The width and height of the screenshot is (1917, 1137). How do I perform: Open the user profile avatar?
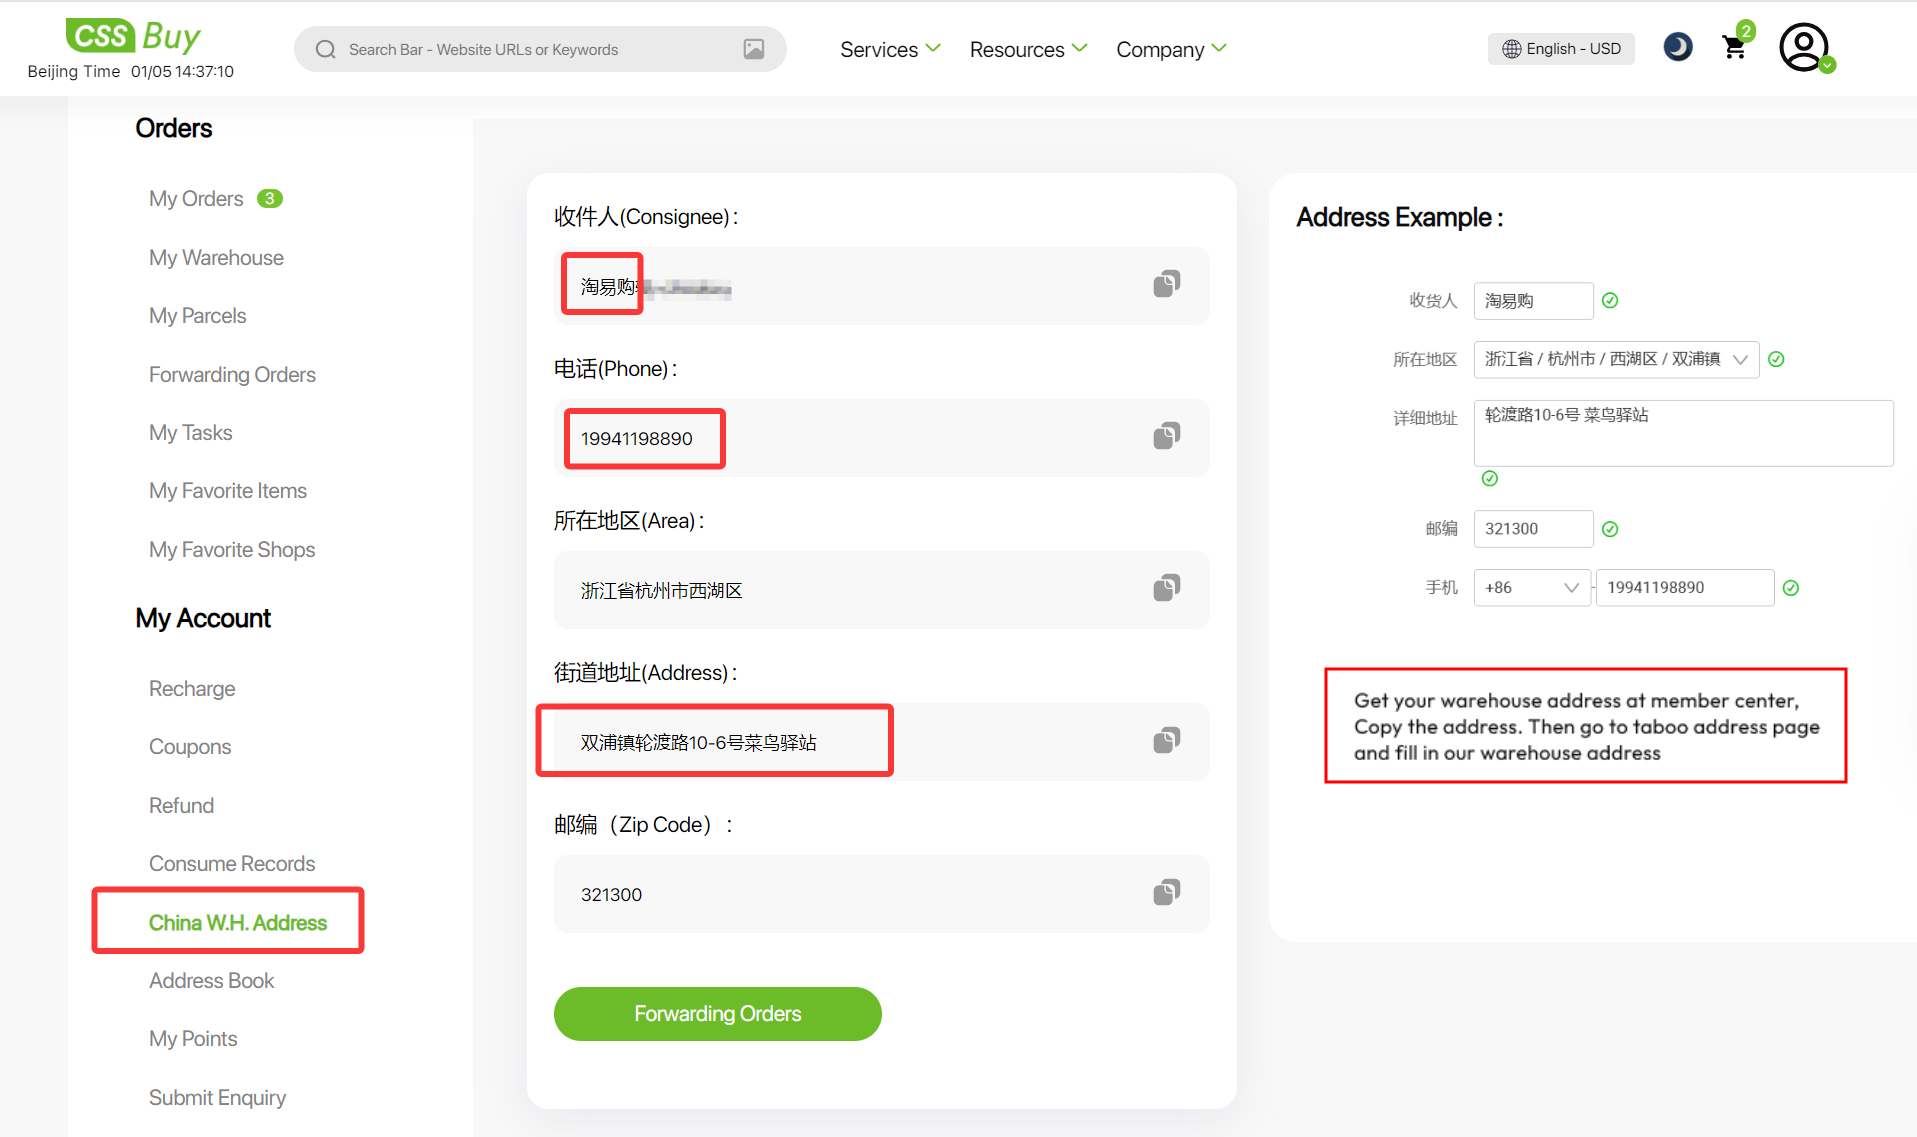coord(1803,48)
